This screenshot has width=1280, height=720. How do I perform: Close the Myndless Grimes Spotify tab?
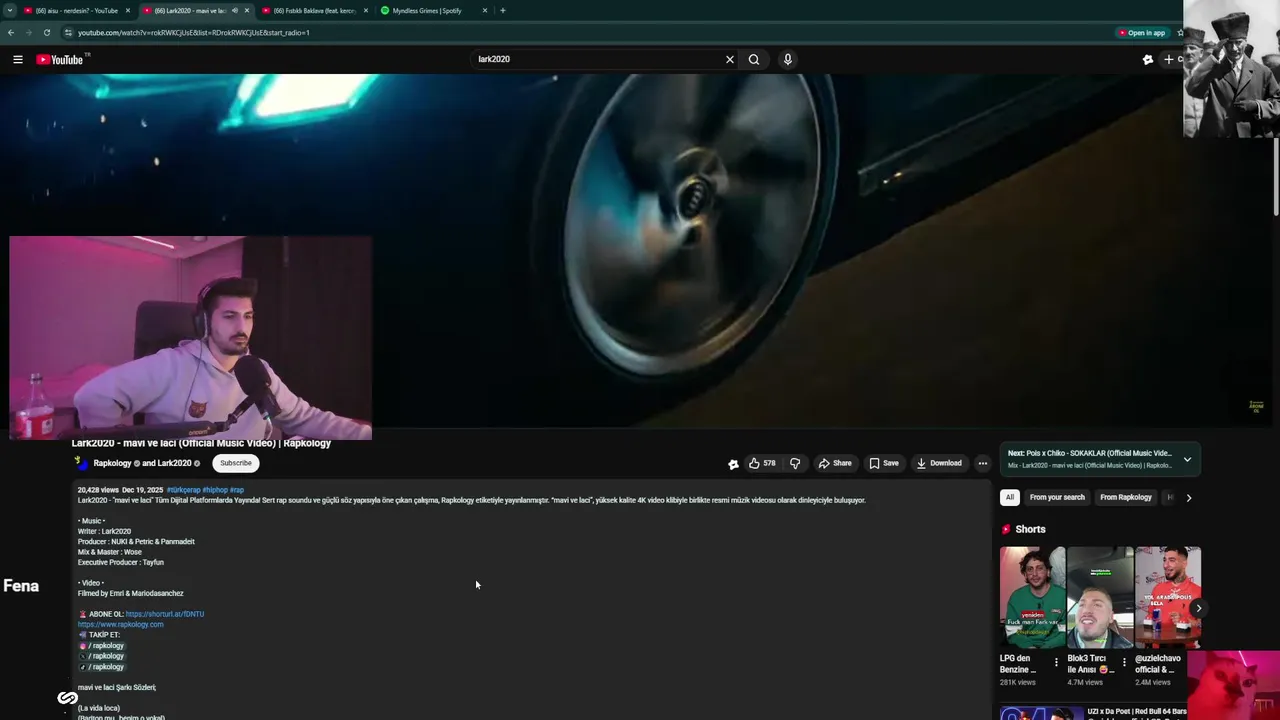[x=485, y=10]
